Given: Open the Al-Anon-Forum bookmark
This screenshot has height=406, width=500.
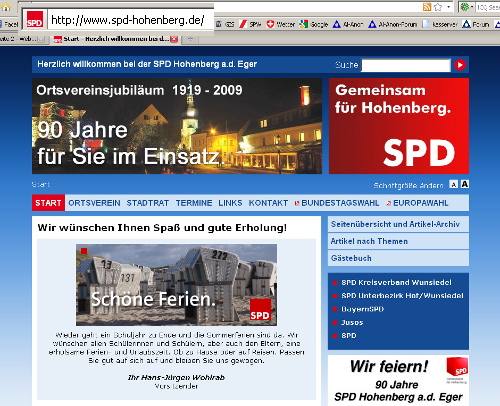Looking at the screenshot, I should click(x=393, y=24).
